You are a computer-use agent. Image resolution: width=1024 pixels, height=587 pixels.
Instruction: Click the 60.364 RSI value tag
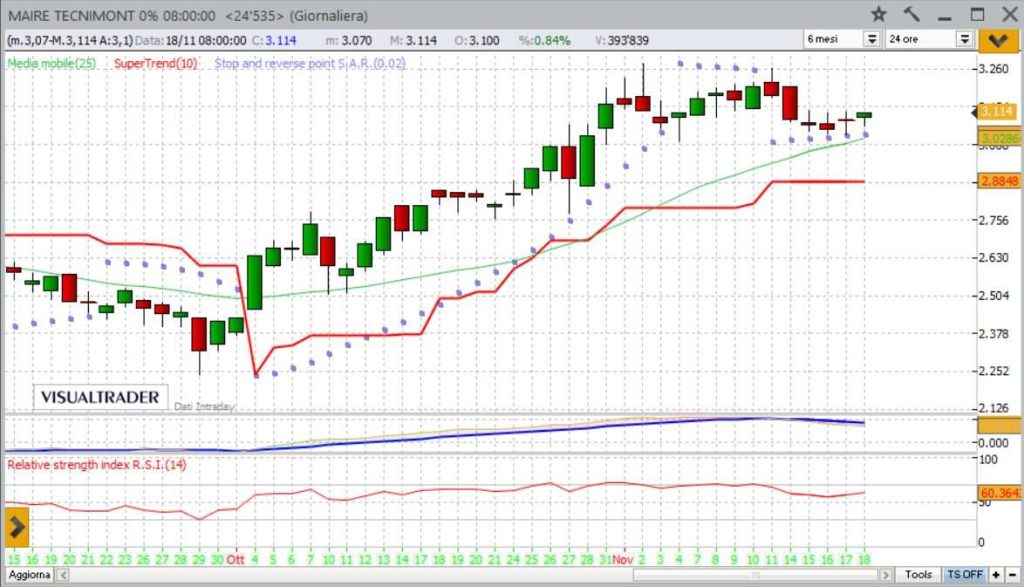999,493
